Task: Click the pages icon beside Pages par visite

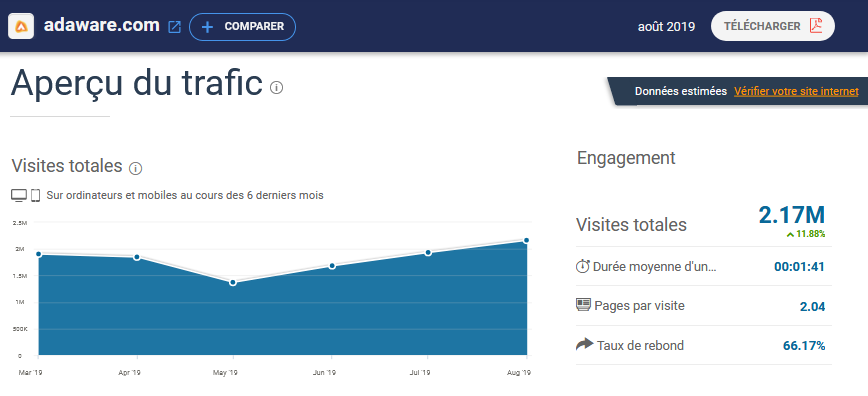Action: [x=583, y=305]
